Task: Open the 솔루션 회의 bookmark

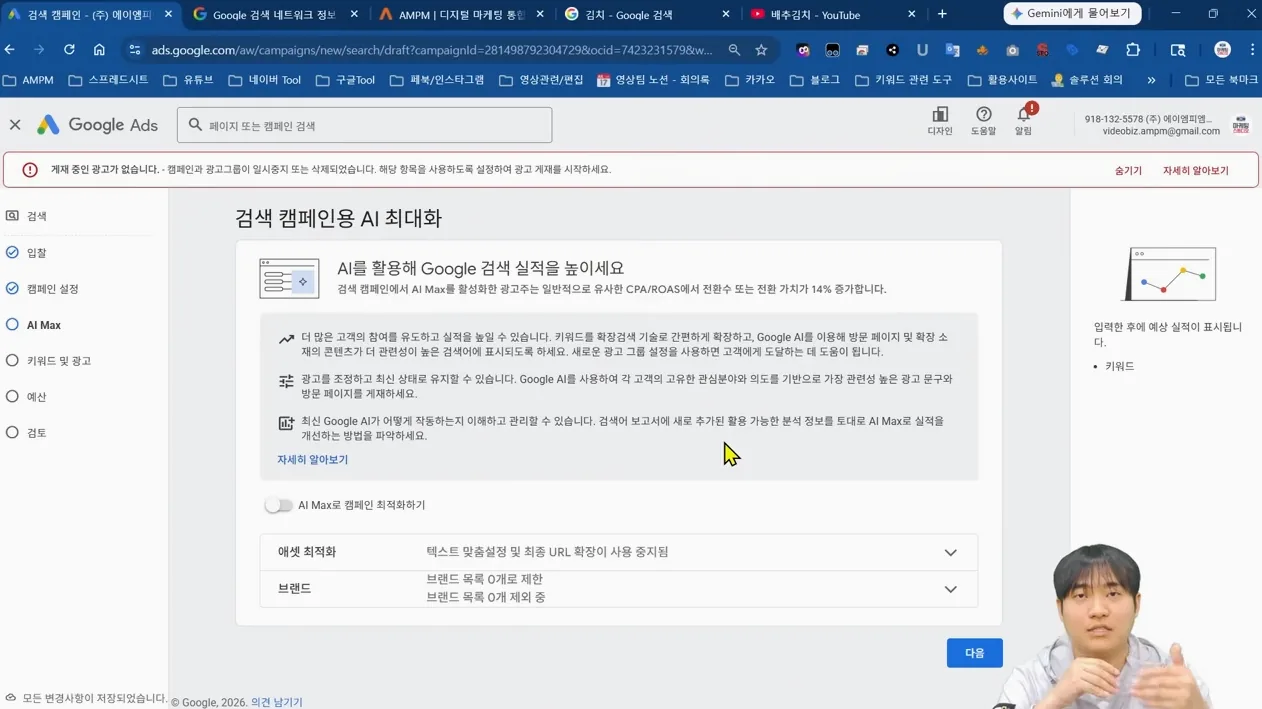Action: pos(1086,80)
